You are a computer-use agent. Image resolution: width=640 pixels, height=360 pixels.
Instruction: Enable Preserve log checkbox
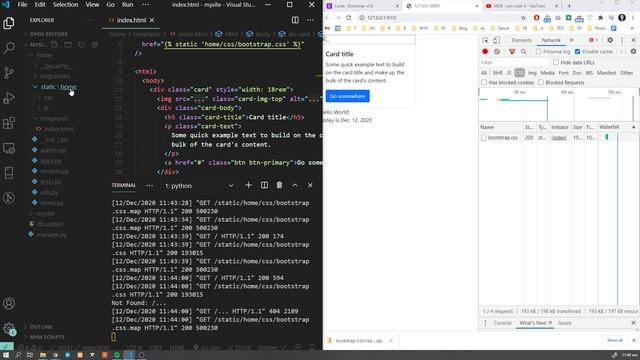click(538, 51)
